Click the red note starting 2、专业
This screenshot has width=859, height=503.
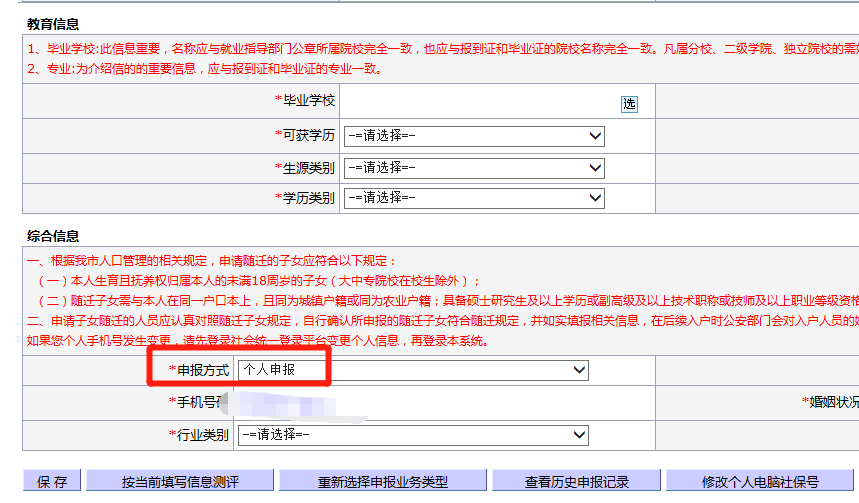coord(205,69)
